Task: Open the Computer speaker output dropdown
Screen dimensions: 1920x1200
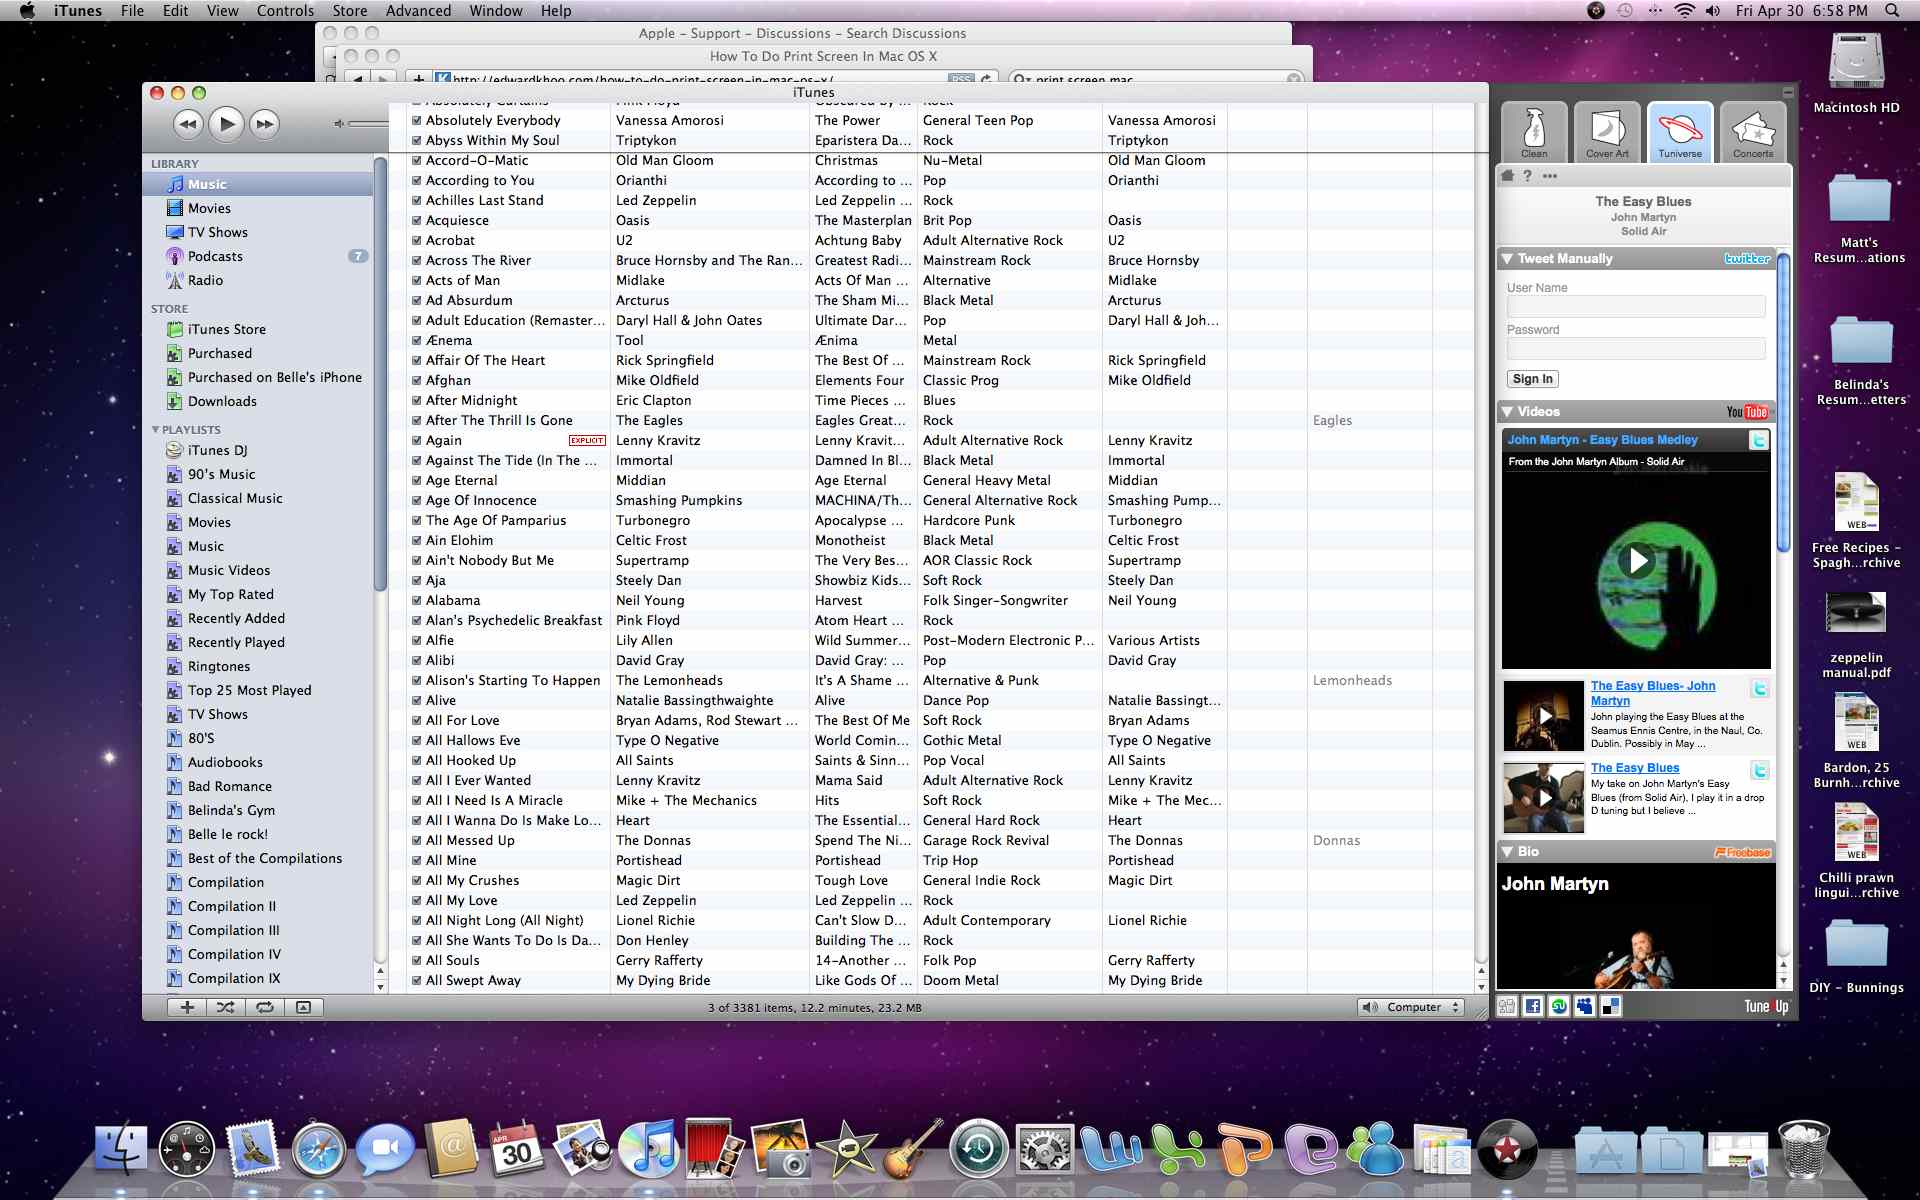Action: tap(1411, 1007)
